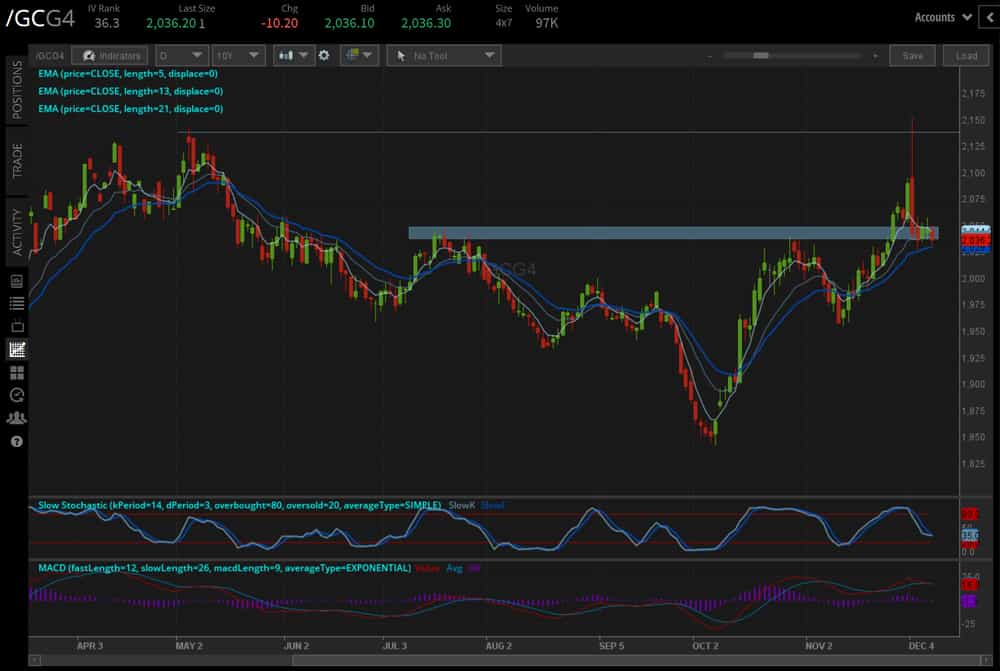1000x671 pixels.
Task: Open the community people icon
Action: pyautogui.click(x=17, y=418)
